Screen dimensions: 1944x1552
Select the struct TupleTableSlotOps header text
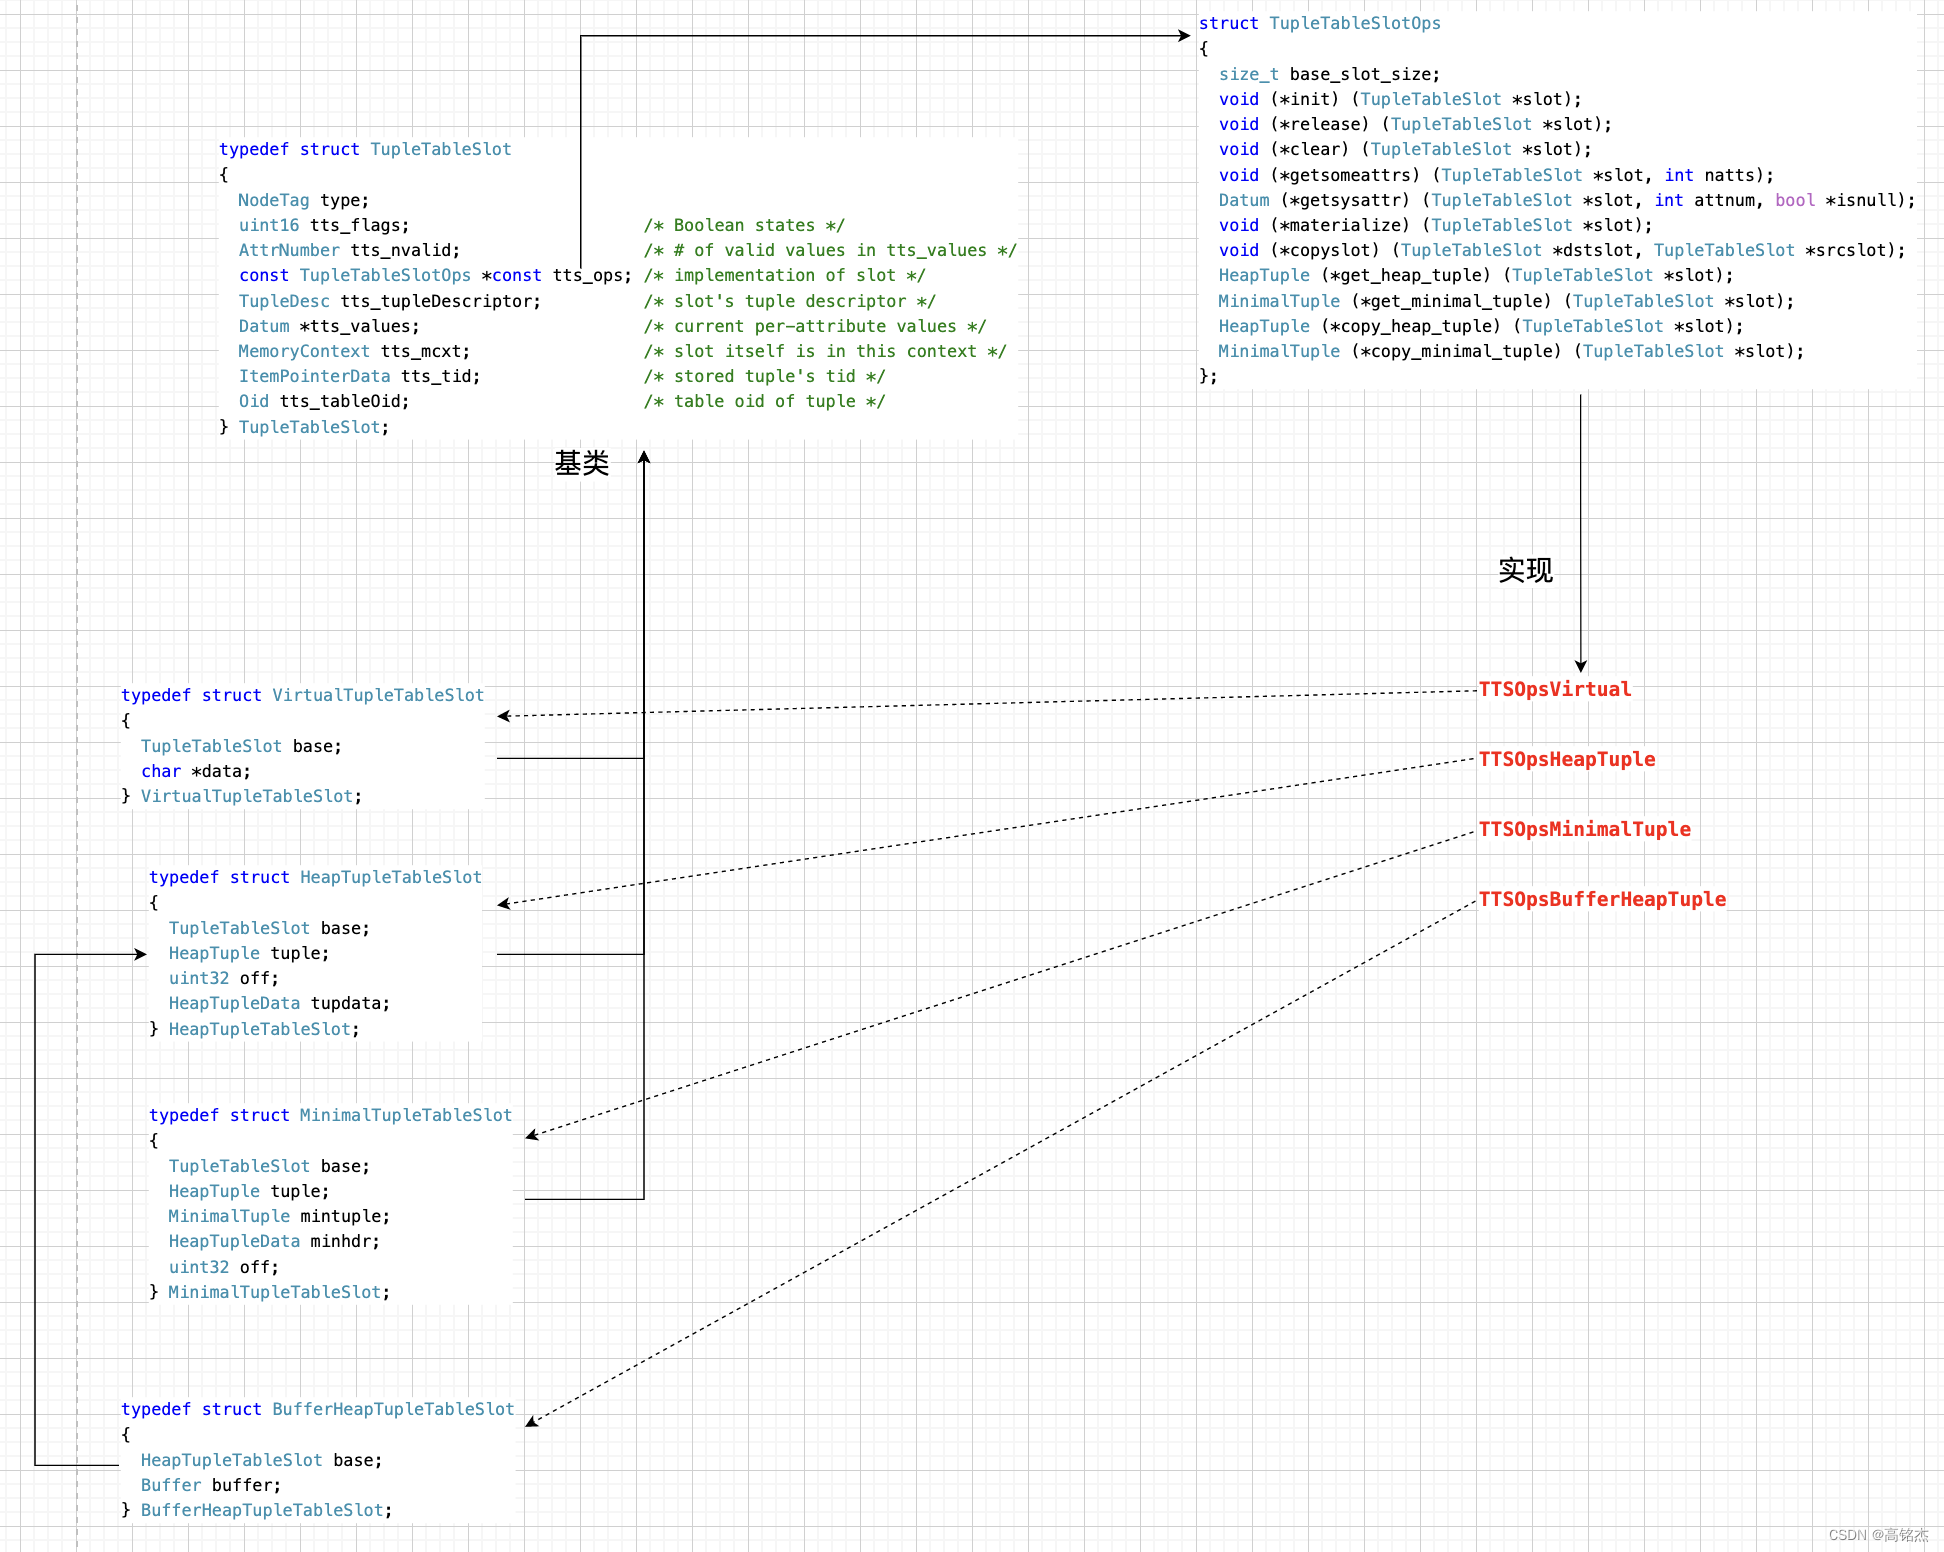coord(1319,23)
